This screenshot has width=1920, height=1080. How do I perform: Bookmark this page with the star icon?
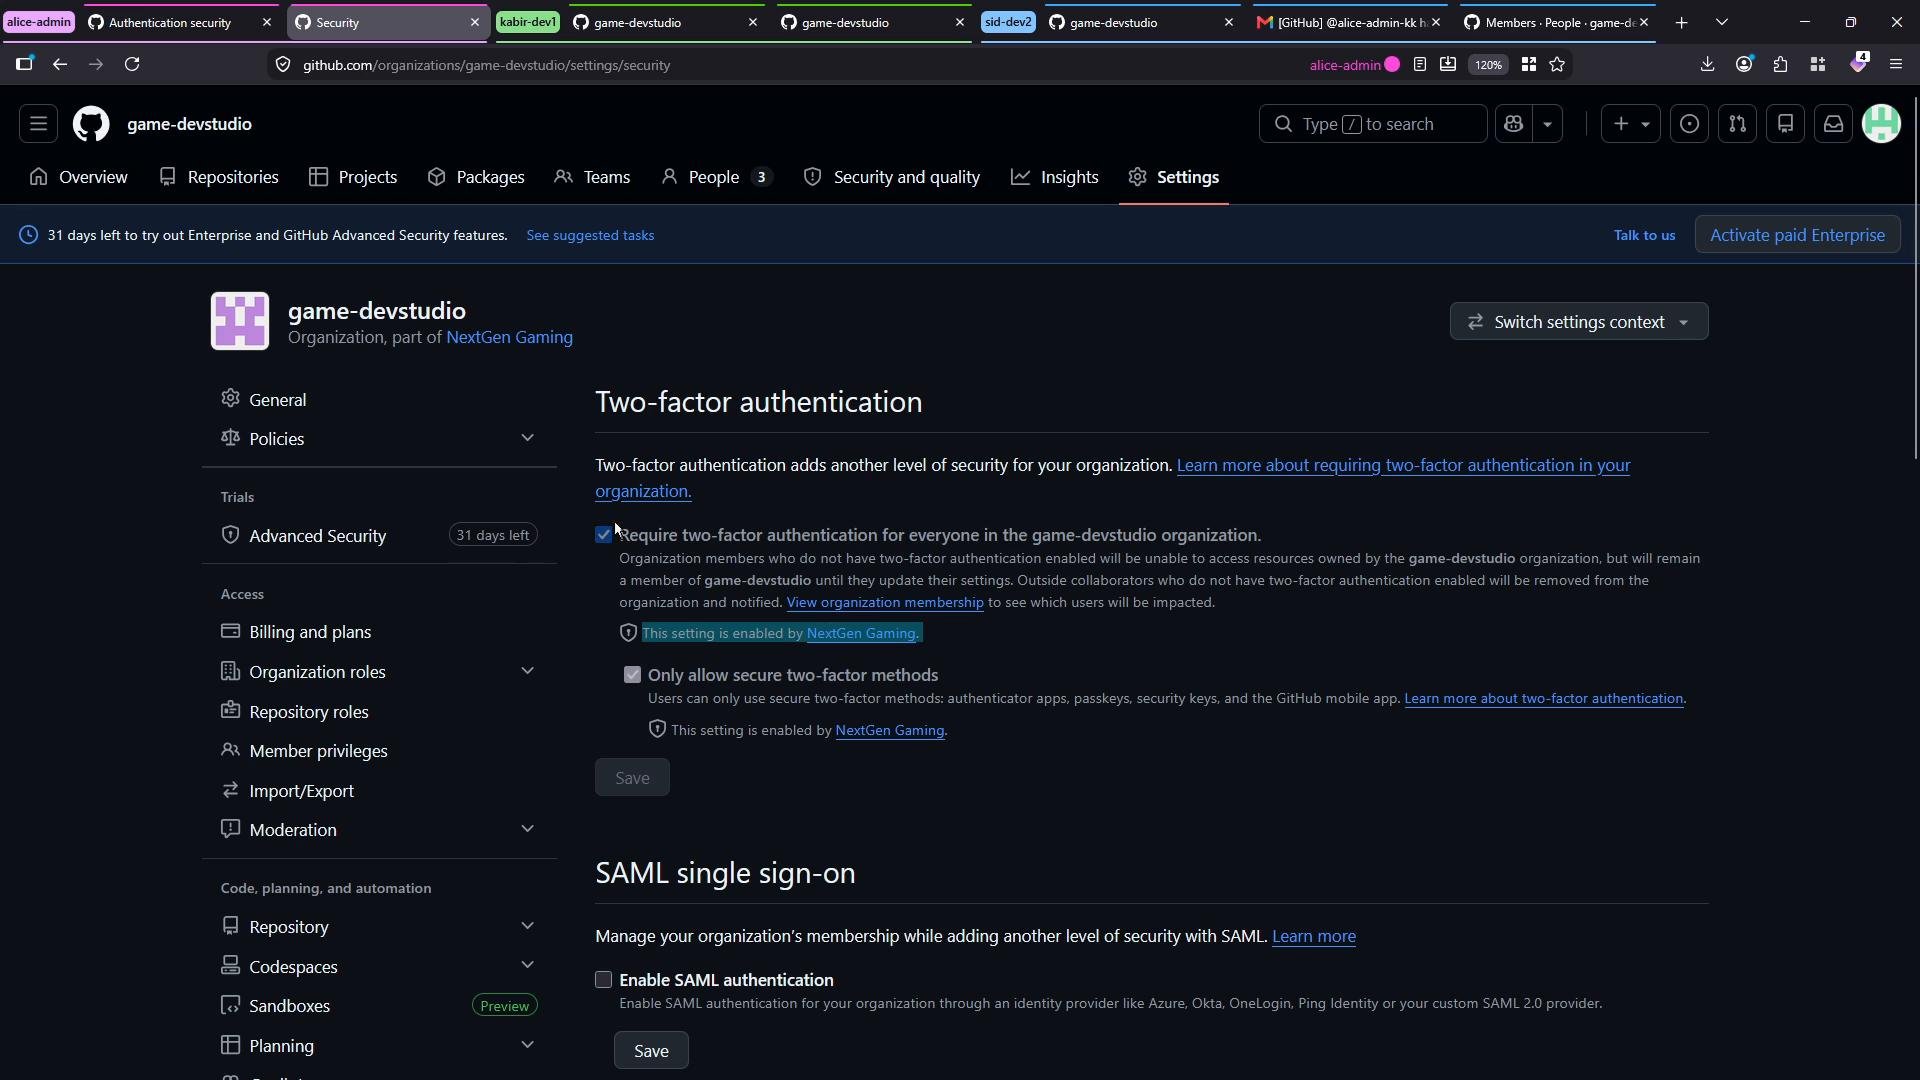coord(1557,64)
